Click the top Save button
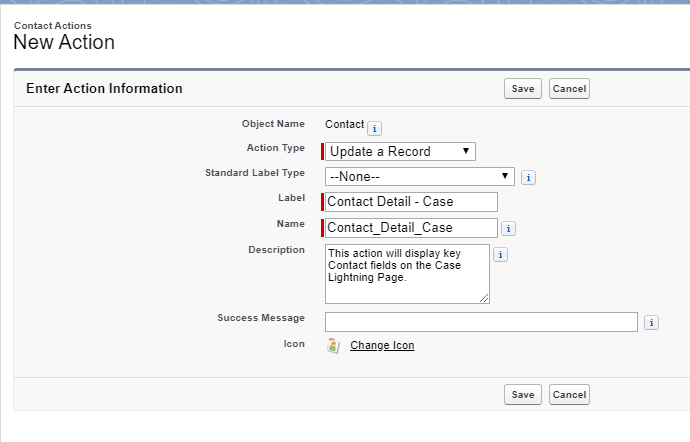 point(522,89)
